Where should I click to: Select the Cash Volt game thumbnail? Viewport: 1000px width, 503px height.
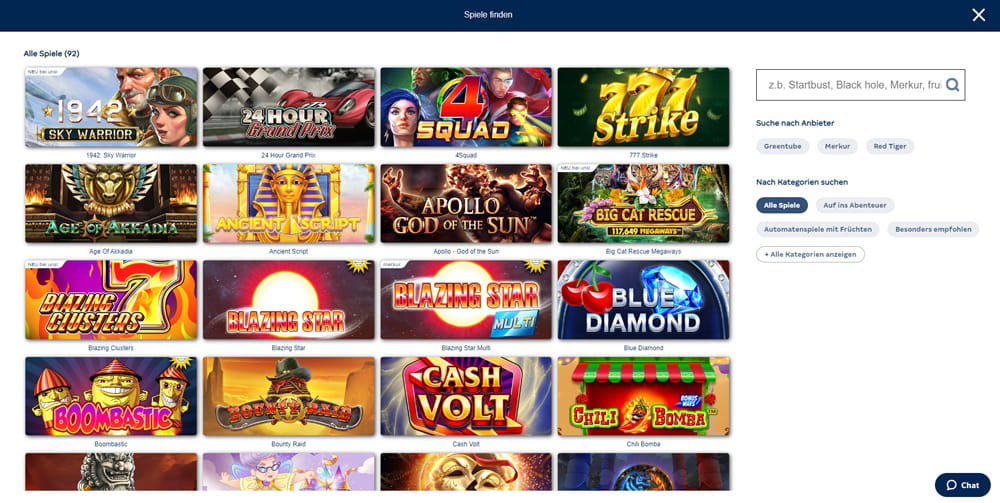click(466, 396)
